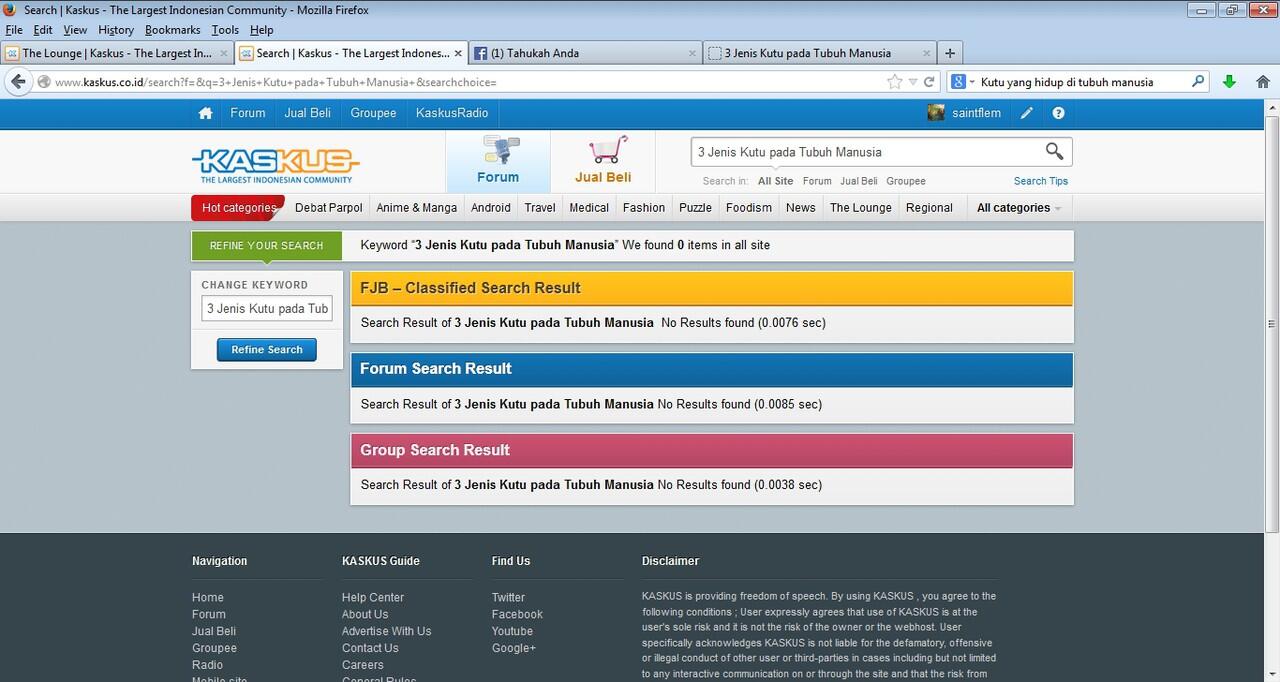Open the Google+ link under Find Us

(x=514, y=648)
